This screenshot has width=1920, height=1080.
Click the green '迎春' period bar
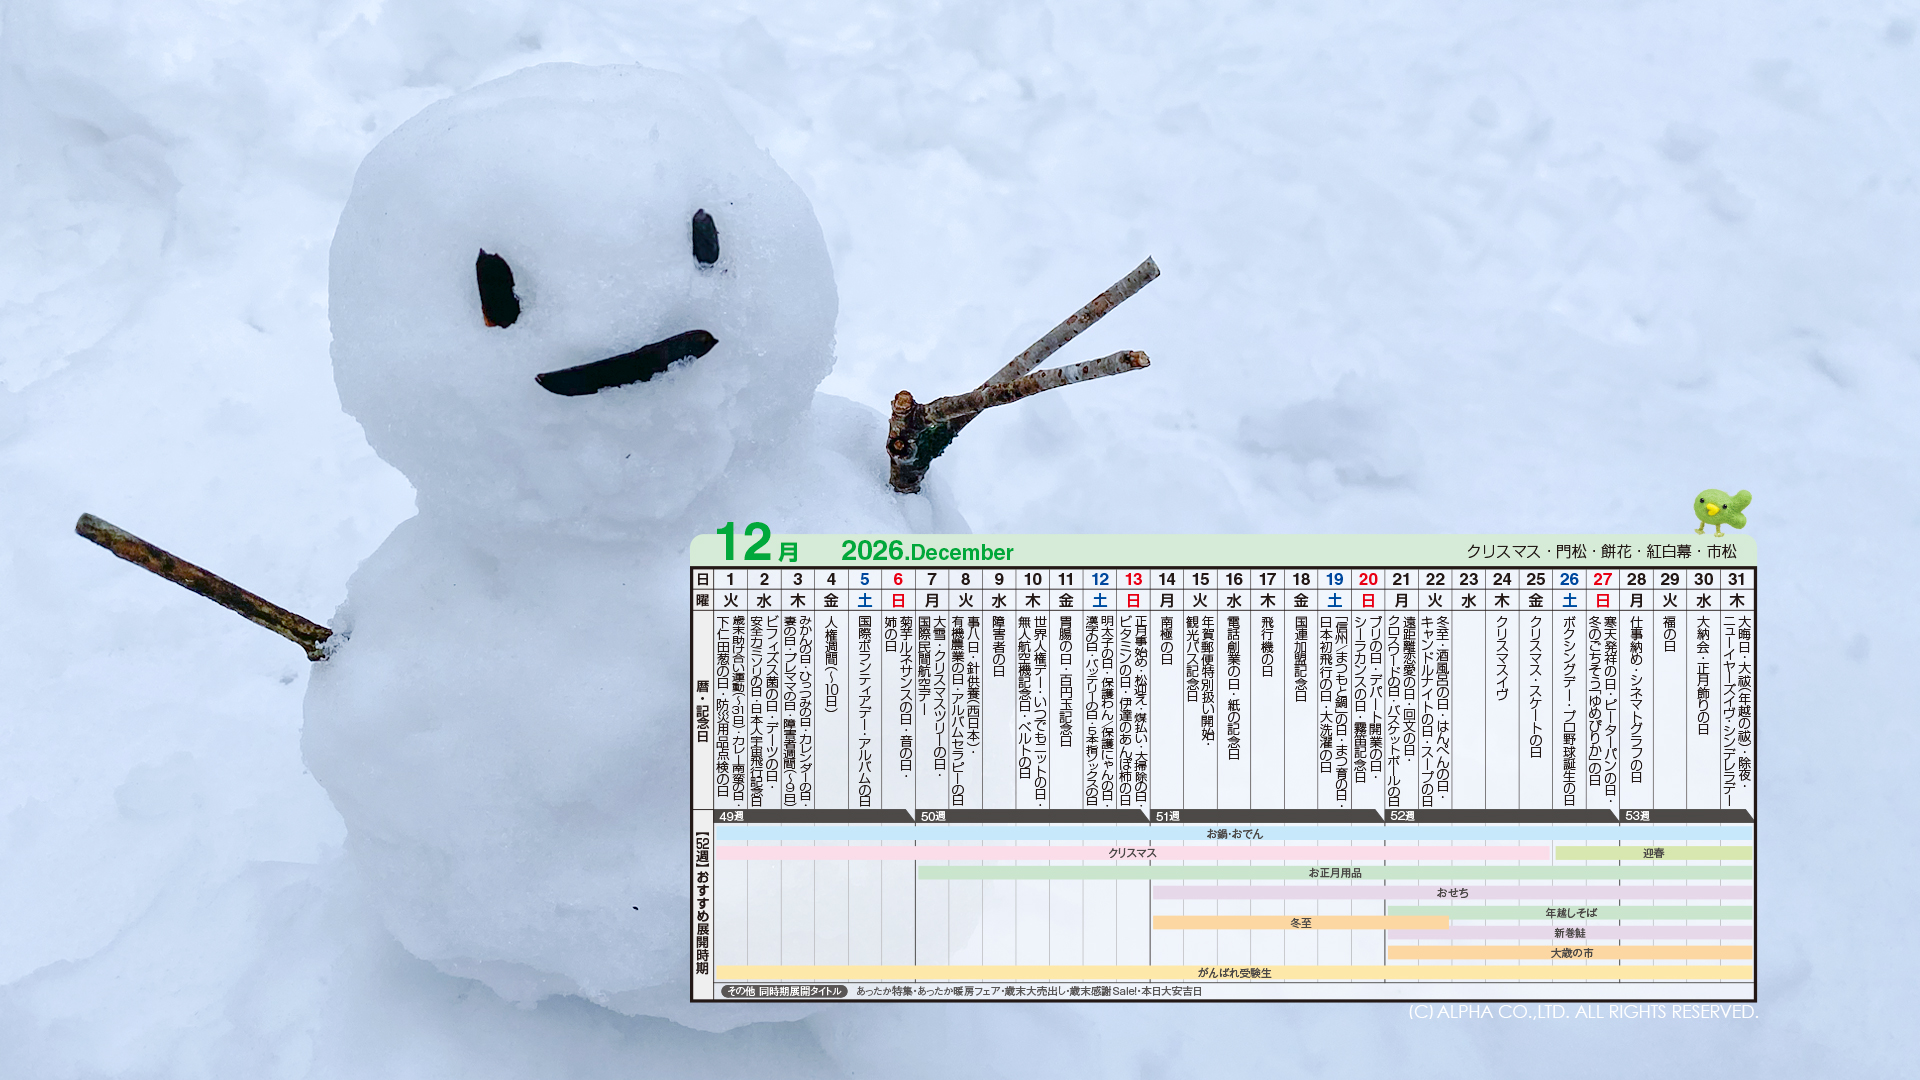pos(1654,853)
